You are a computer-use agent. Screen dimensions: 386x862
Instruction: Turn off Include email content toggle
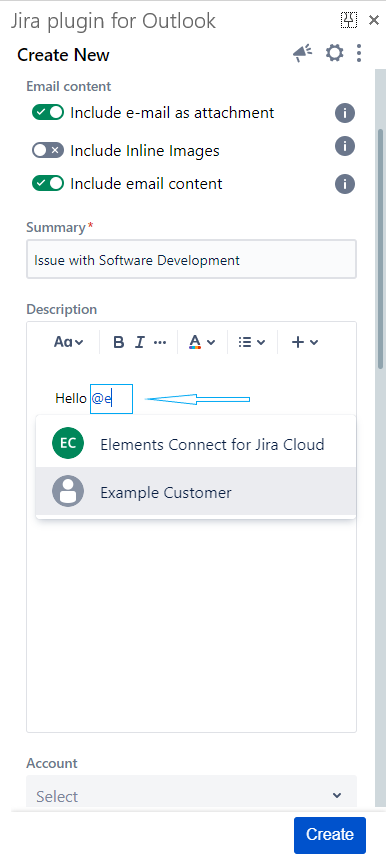coord(48,183)
